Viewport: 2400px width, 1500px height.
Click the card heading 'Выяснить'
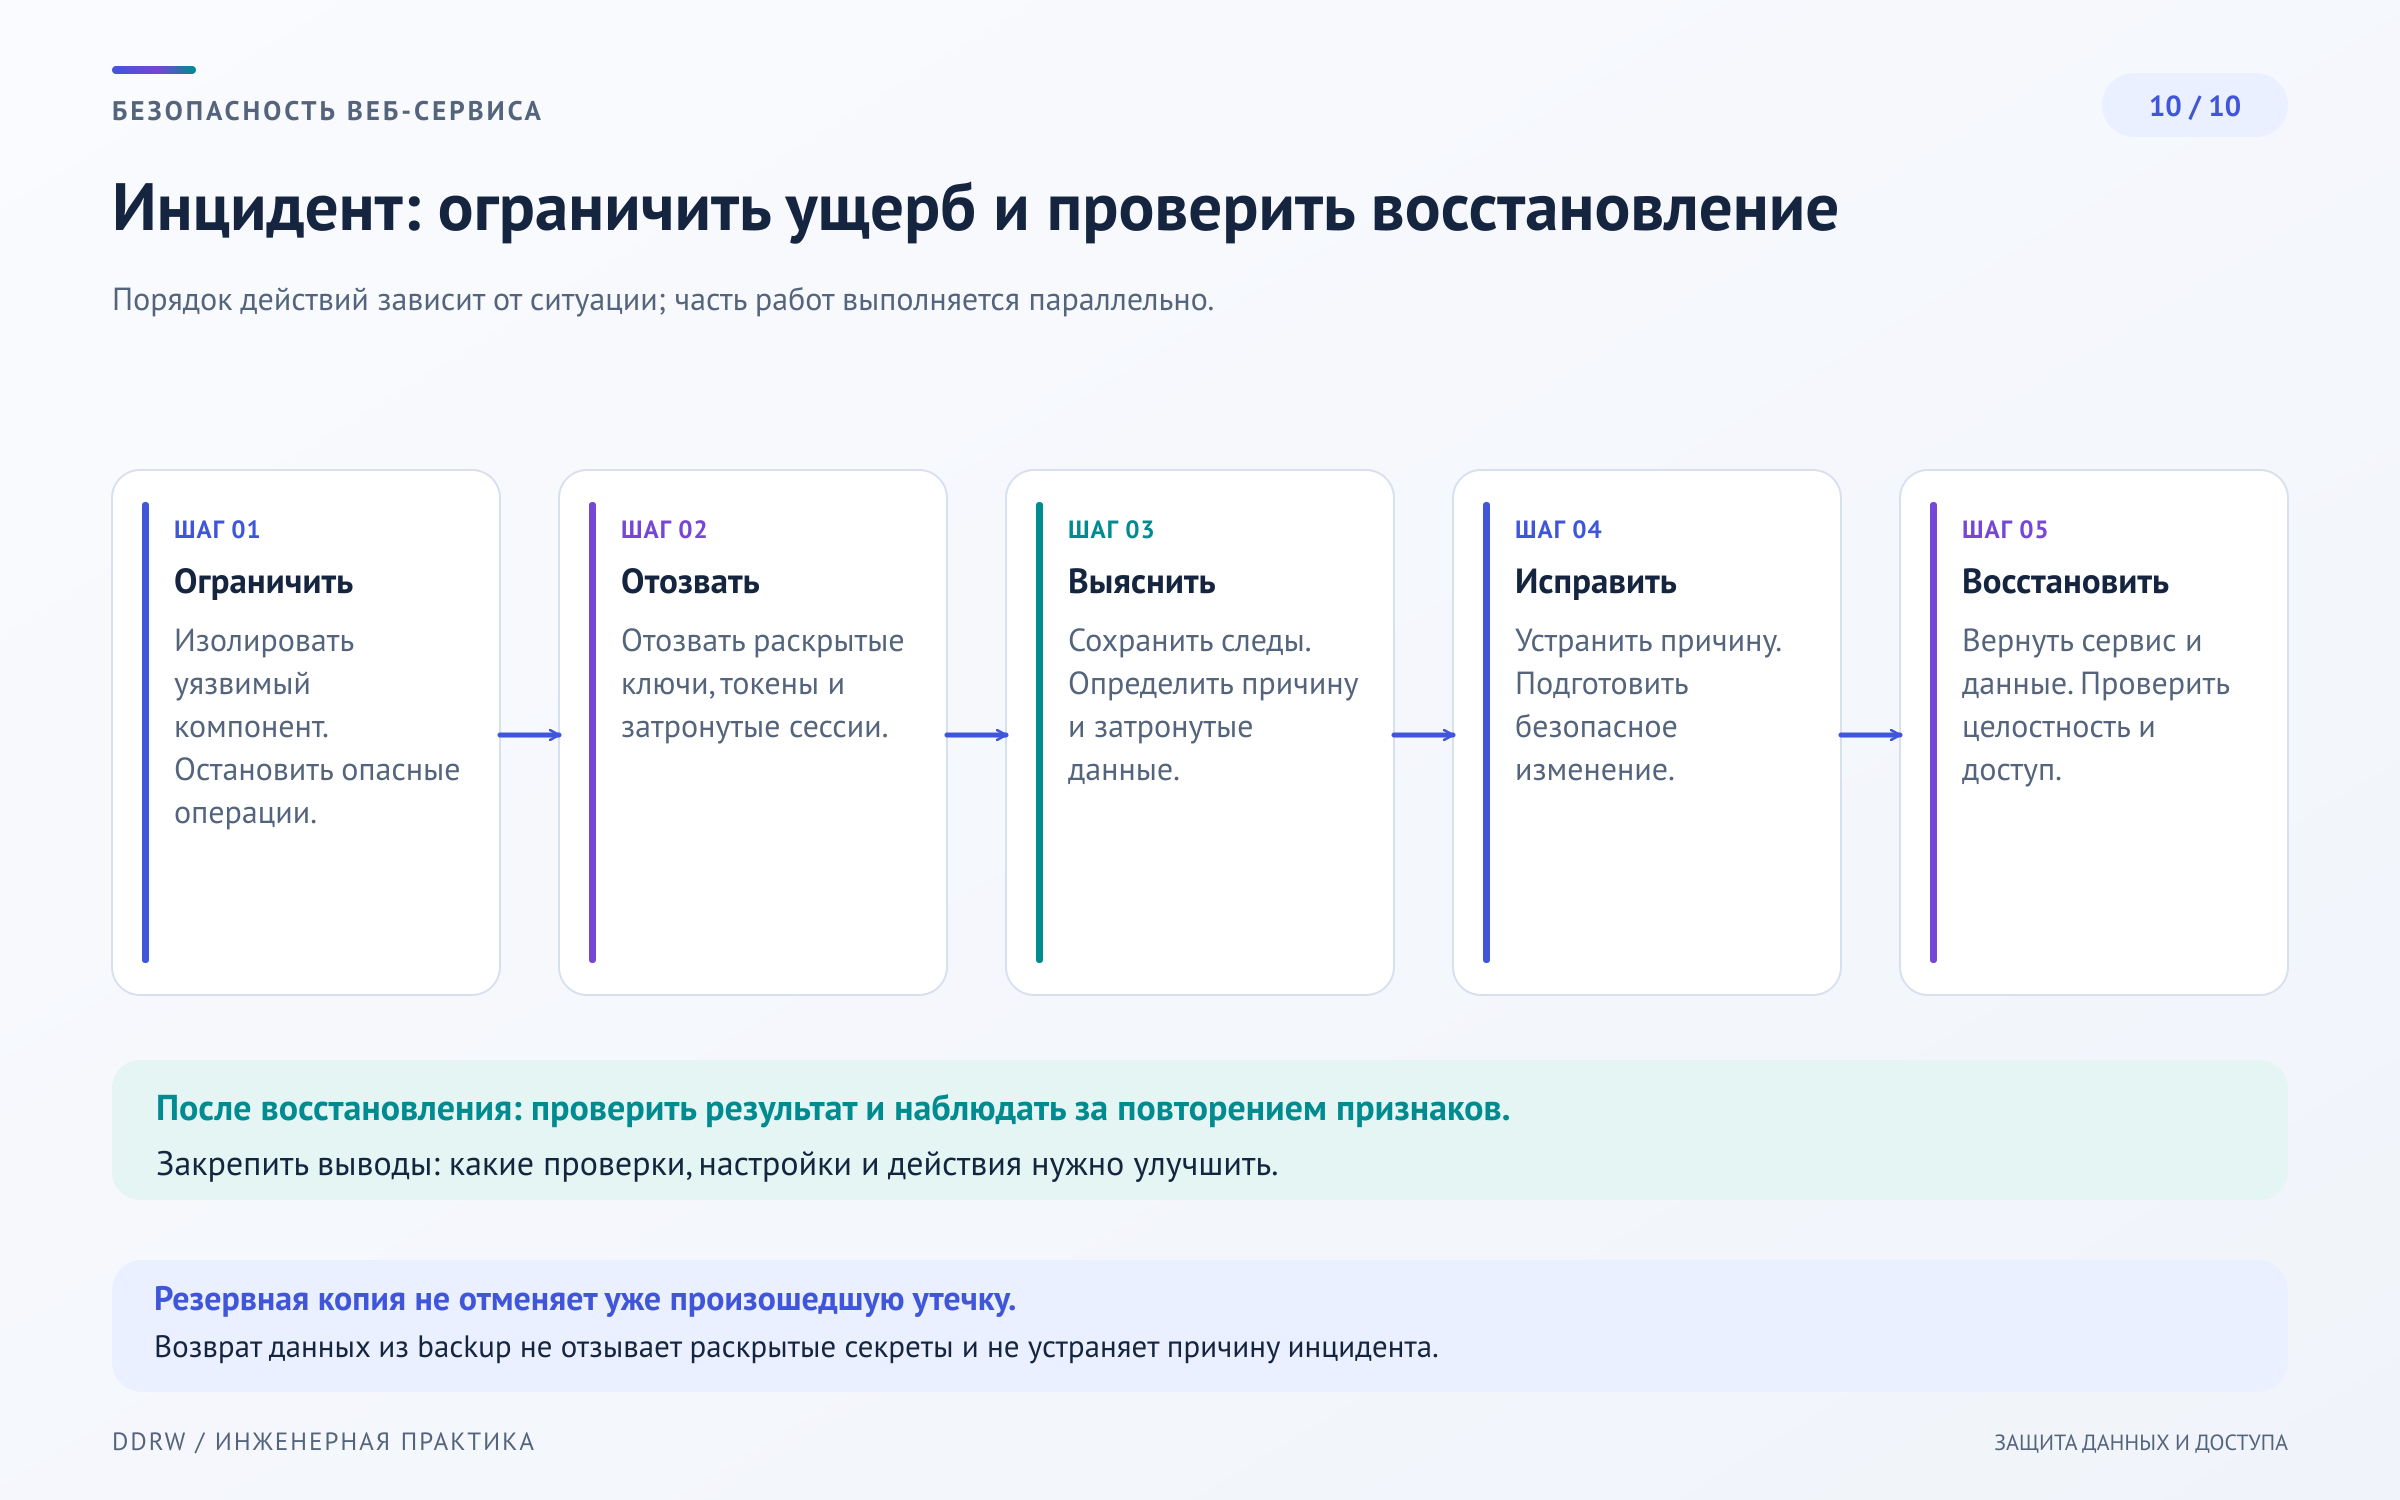tap(1141, 582)
